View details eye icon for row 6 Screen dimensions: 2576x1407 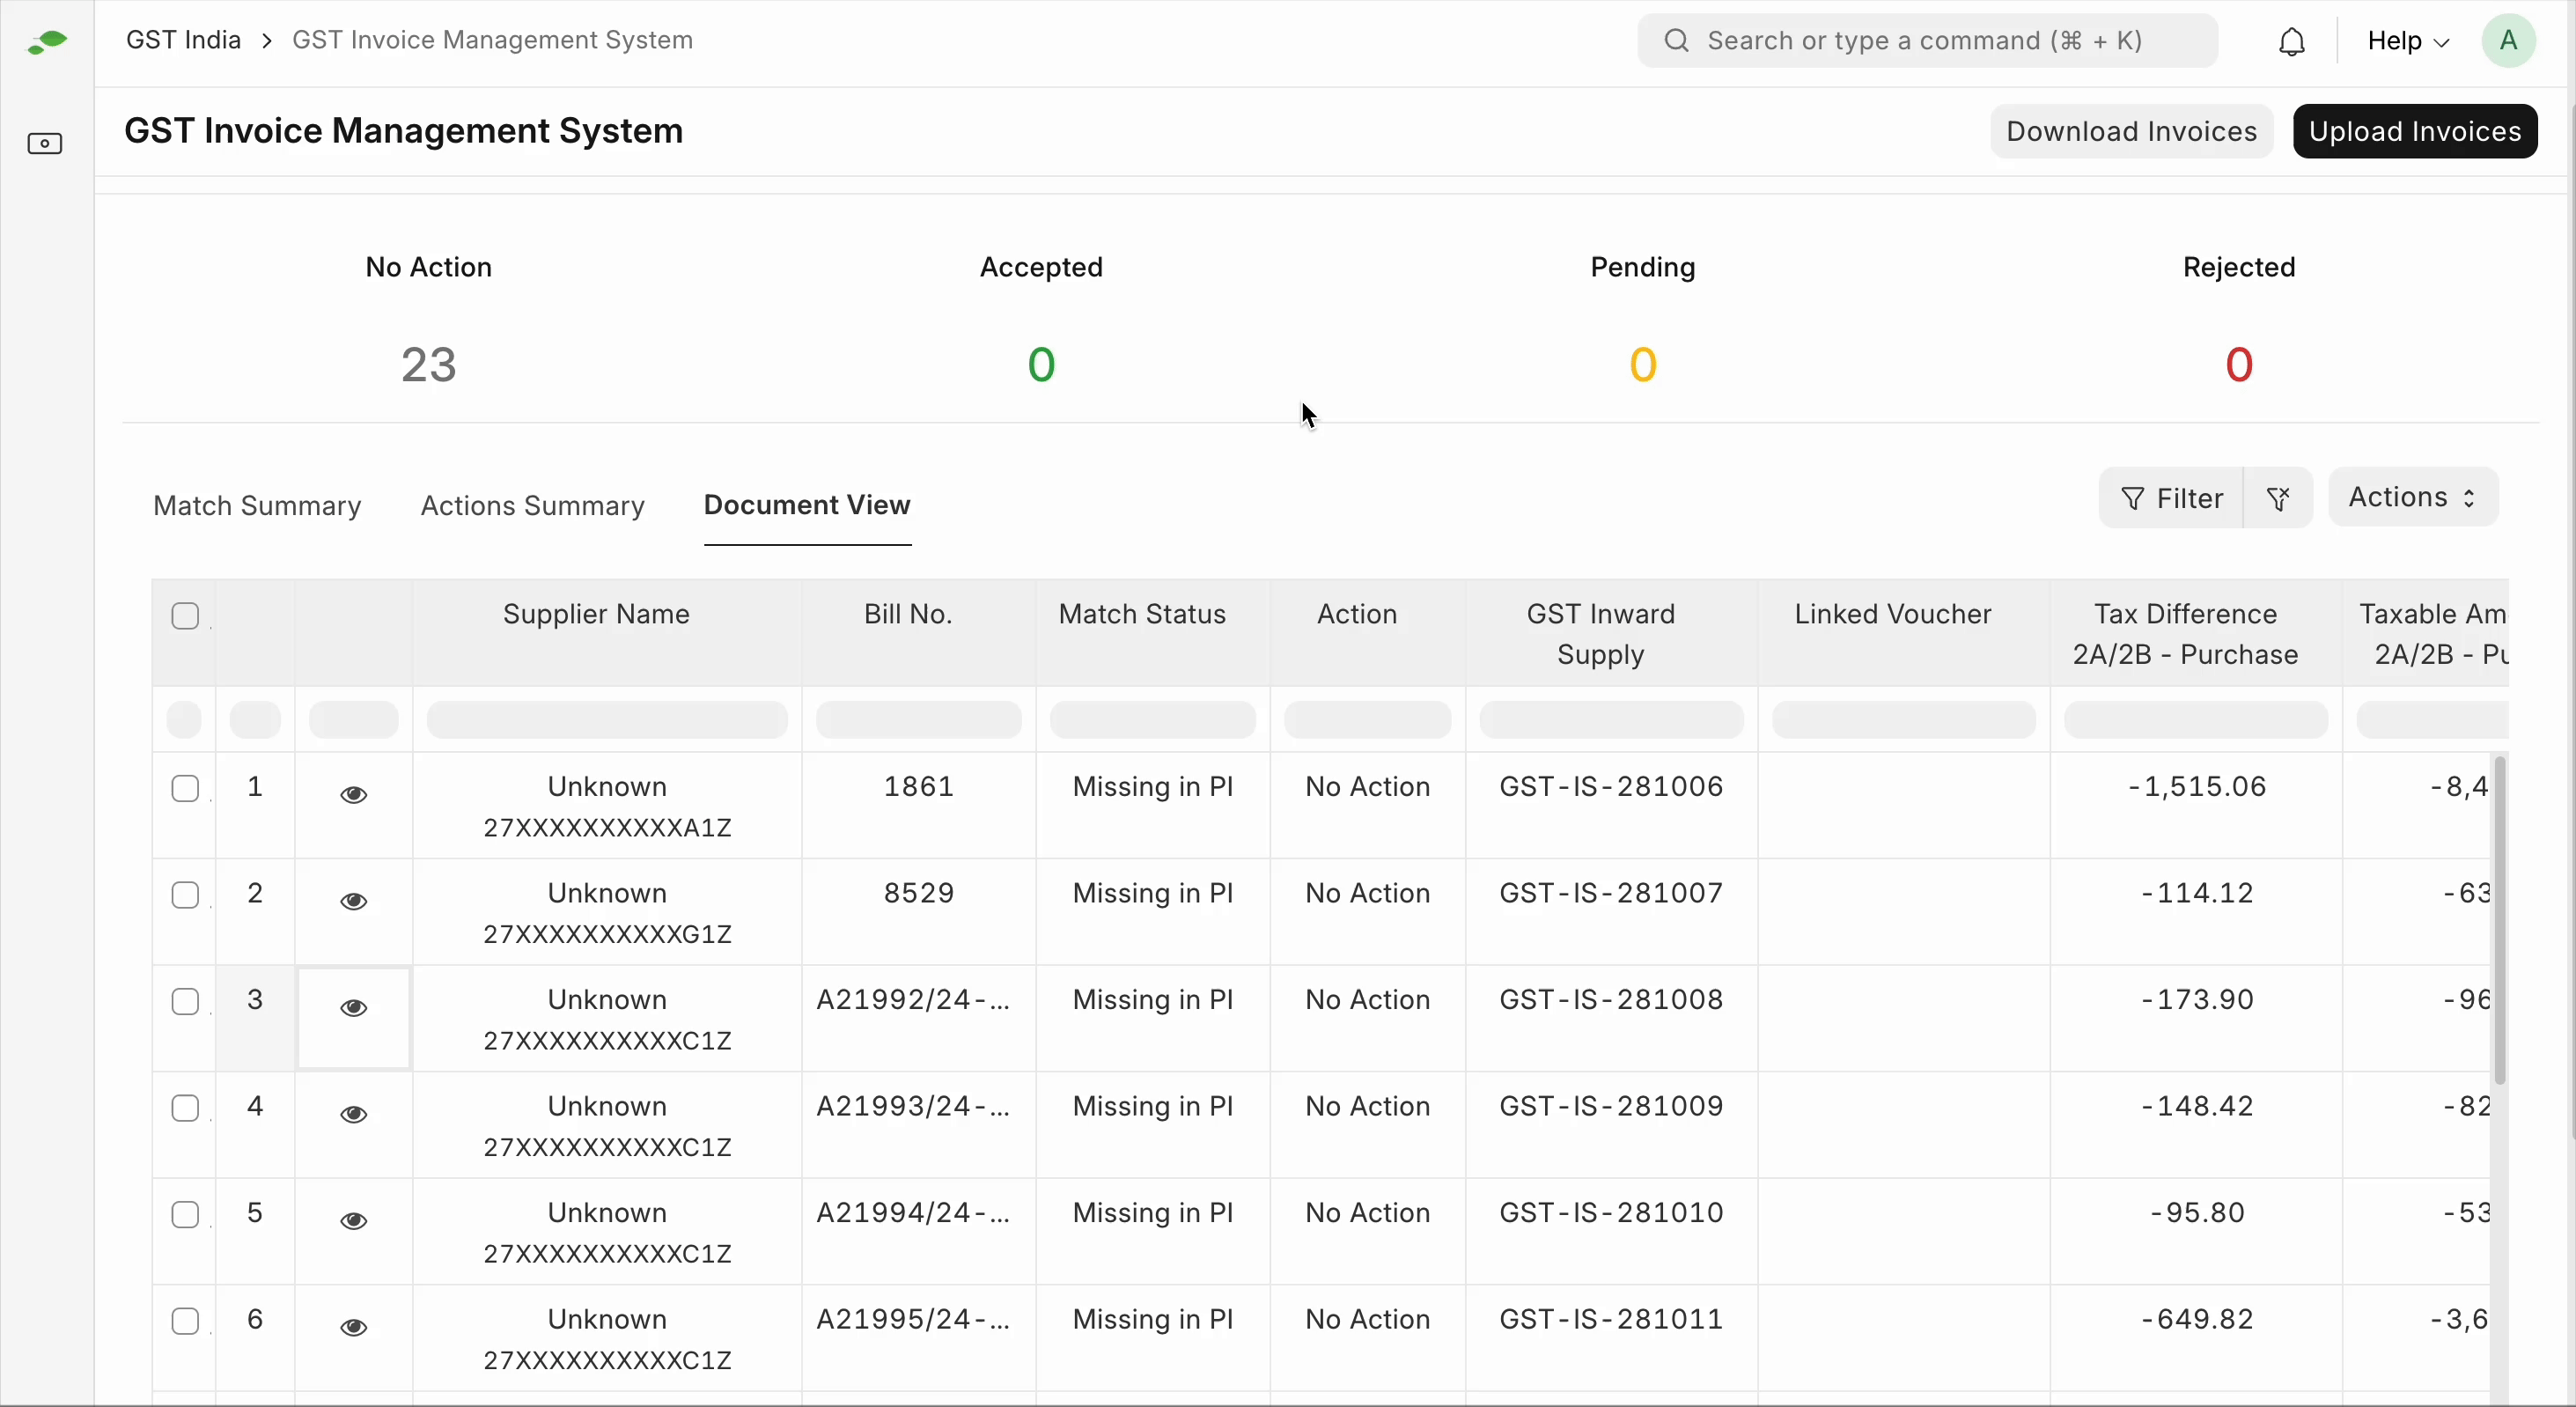[x=353, y=1328]
